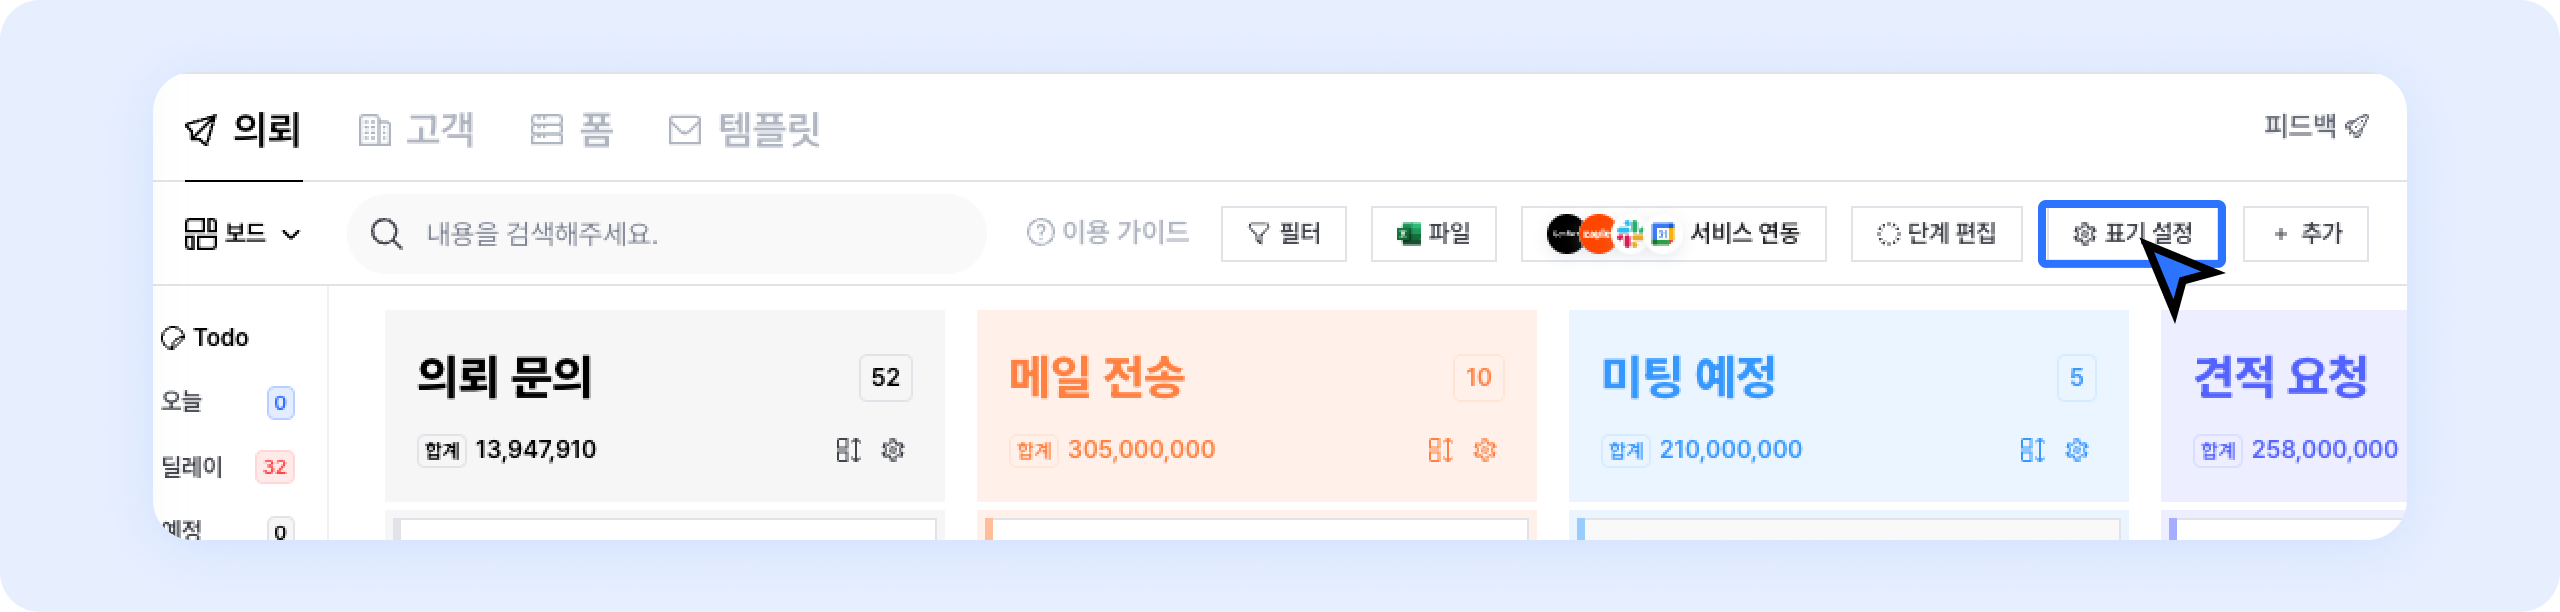Click the 표기 설정 button
The height and width of the screenshot is (612, 2560).
2131,234
